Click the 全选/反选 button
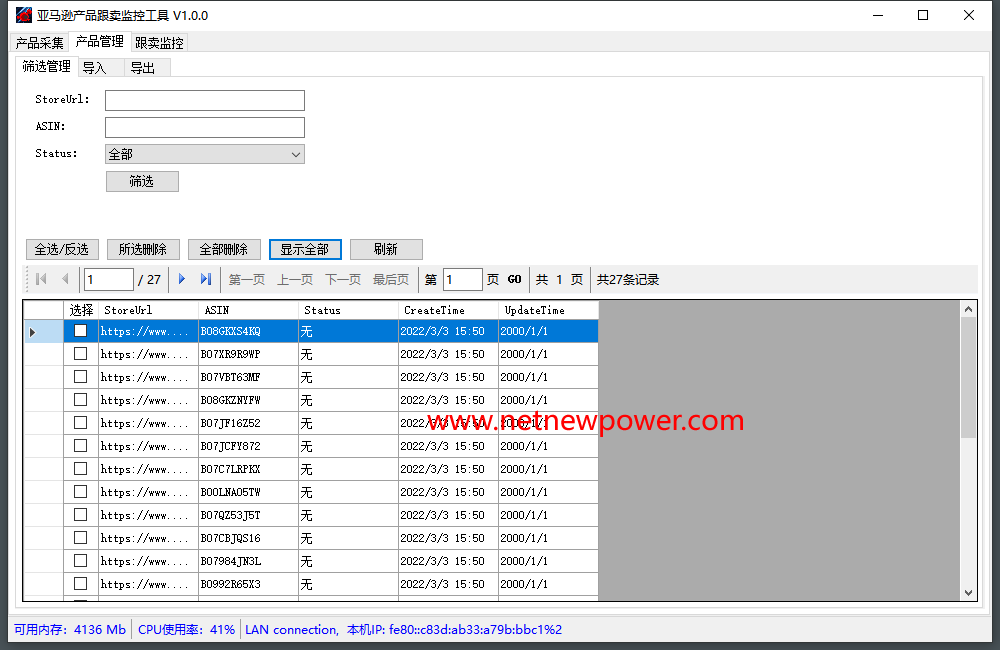This screenshot has height=650, width=1000. pyautogui.click(x=62, y=249)
